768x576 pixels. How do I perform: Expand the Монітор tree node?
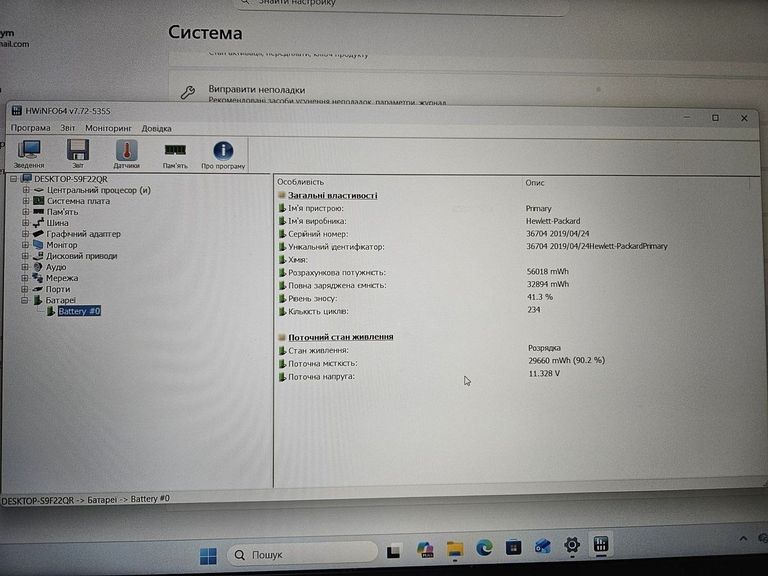point(25,245)
